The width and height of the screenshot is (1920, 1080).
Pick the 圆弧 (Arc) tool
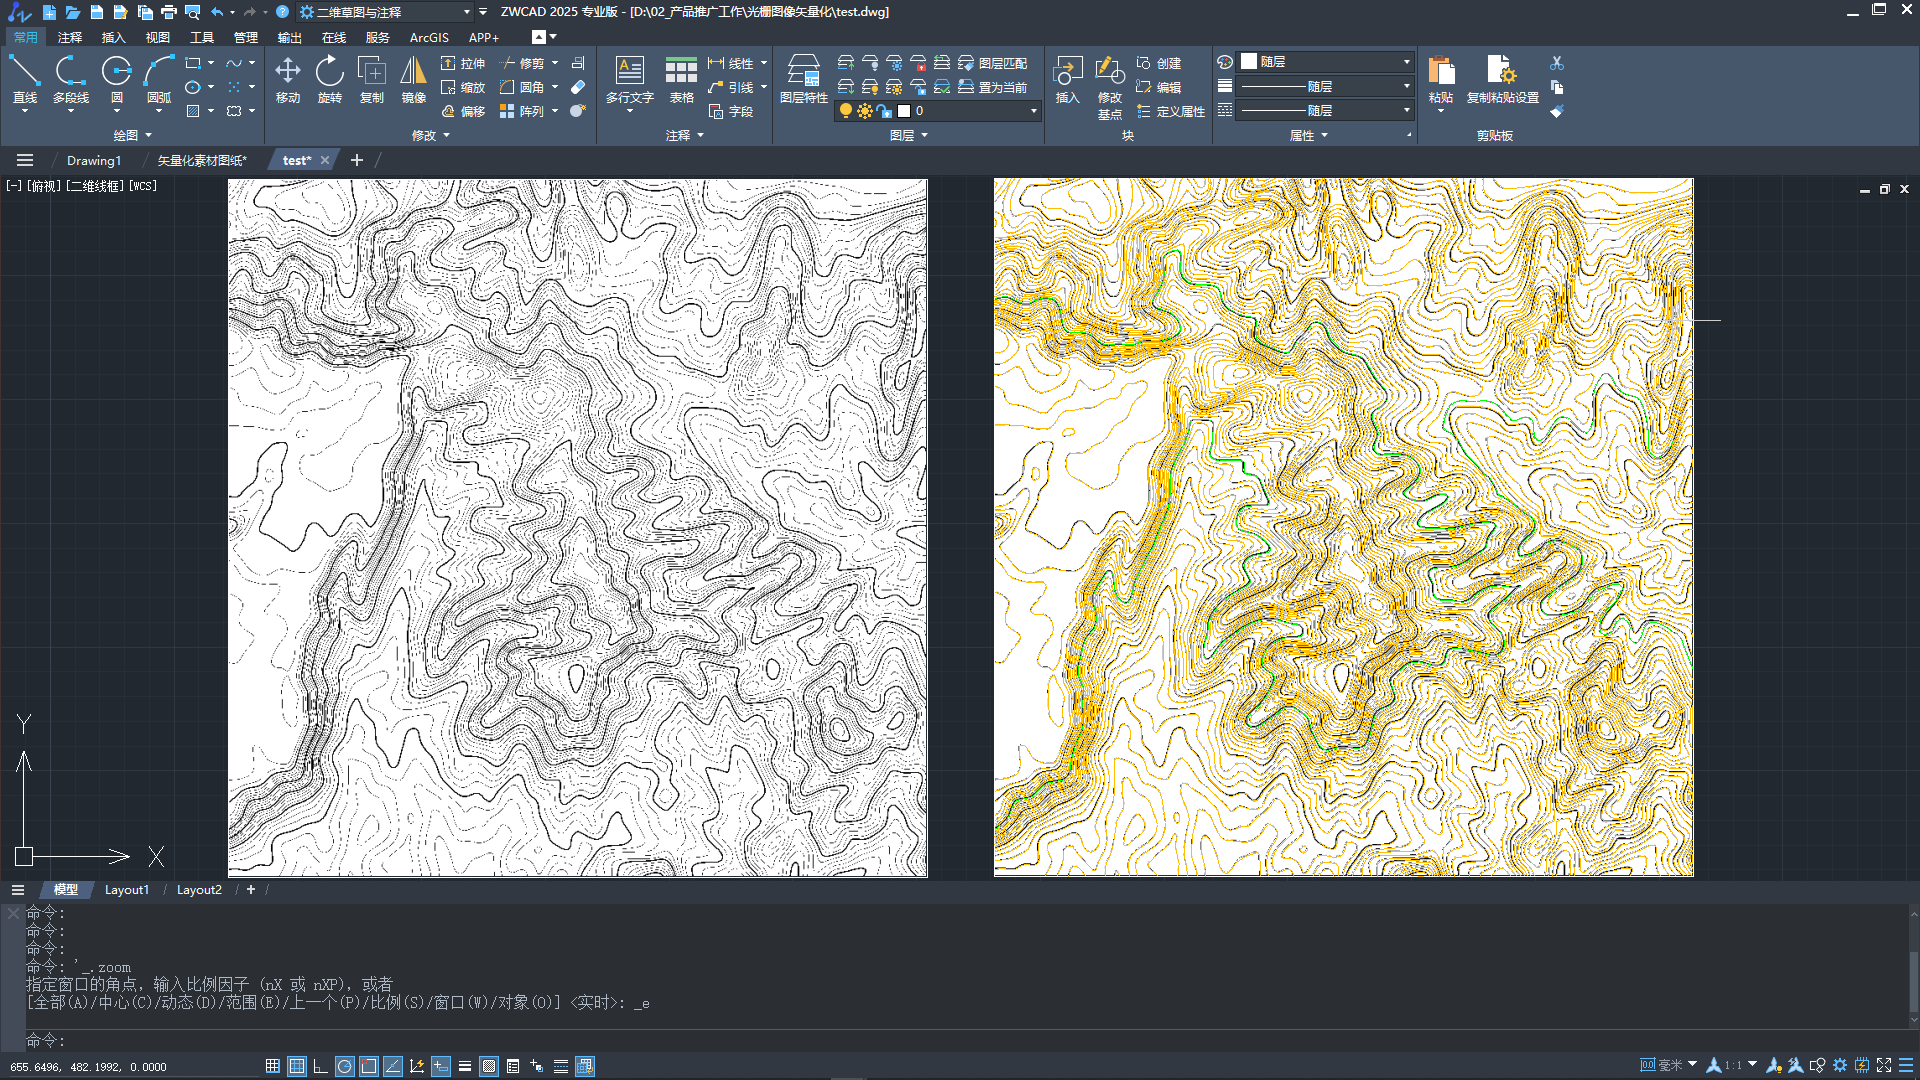click(x=159, y=79)
